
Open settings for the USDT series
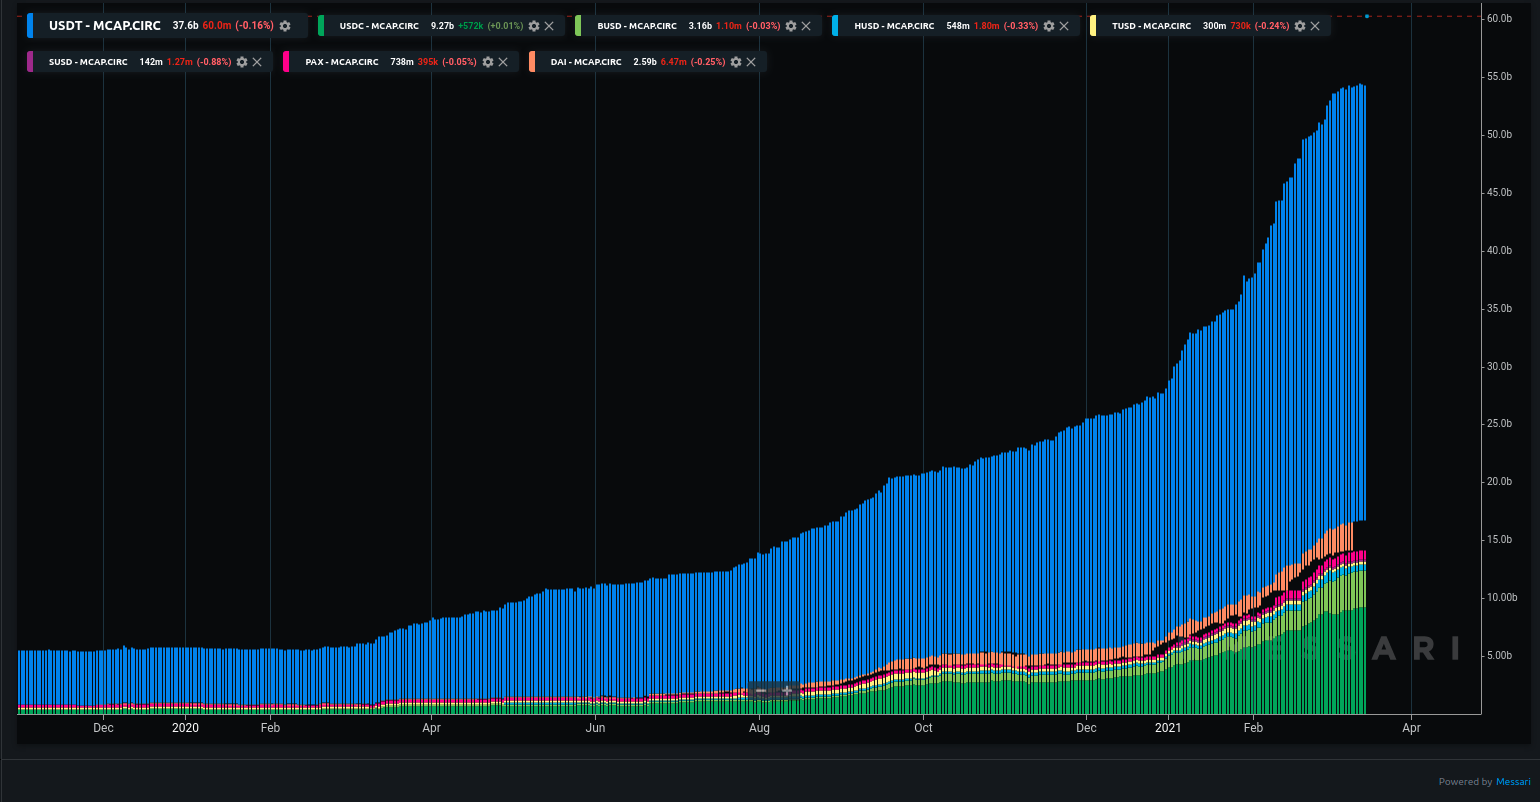pyautogui.click(x=286, y=26)
